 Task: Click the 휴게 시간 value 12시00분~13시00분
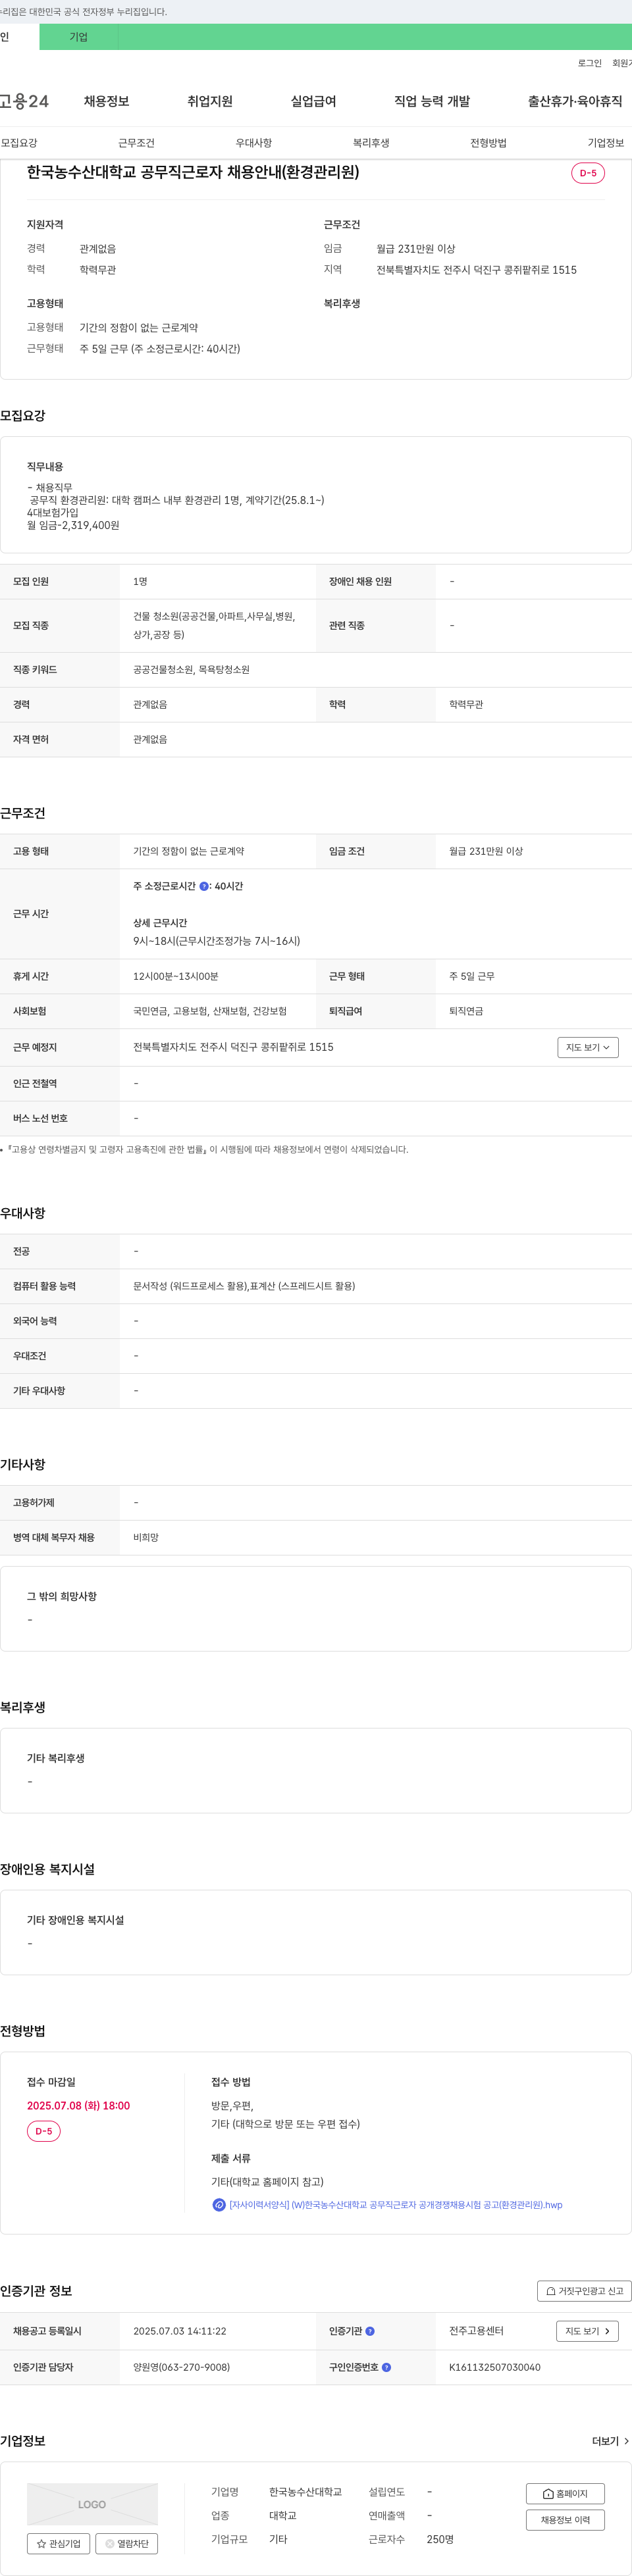175,976
